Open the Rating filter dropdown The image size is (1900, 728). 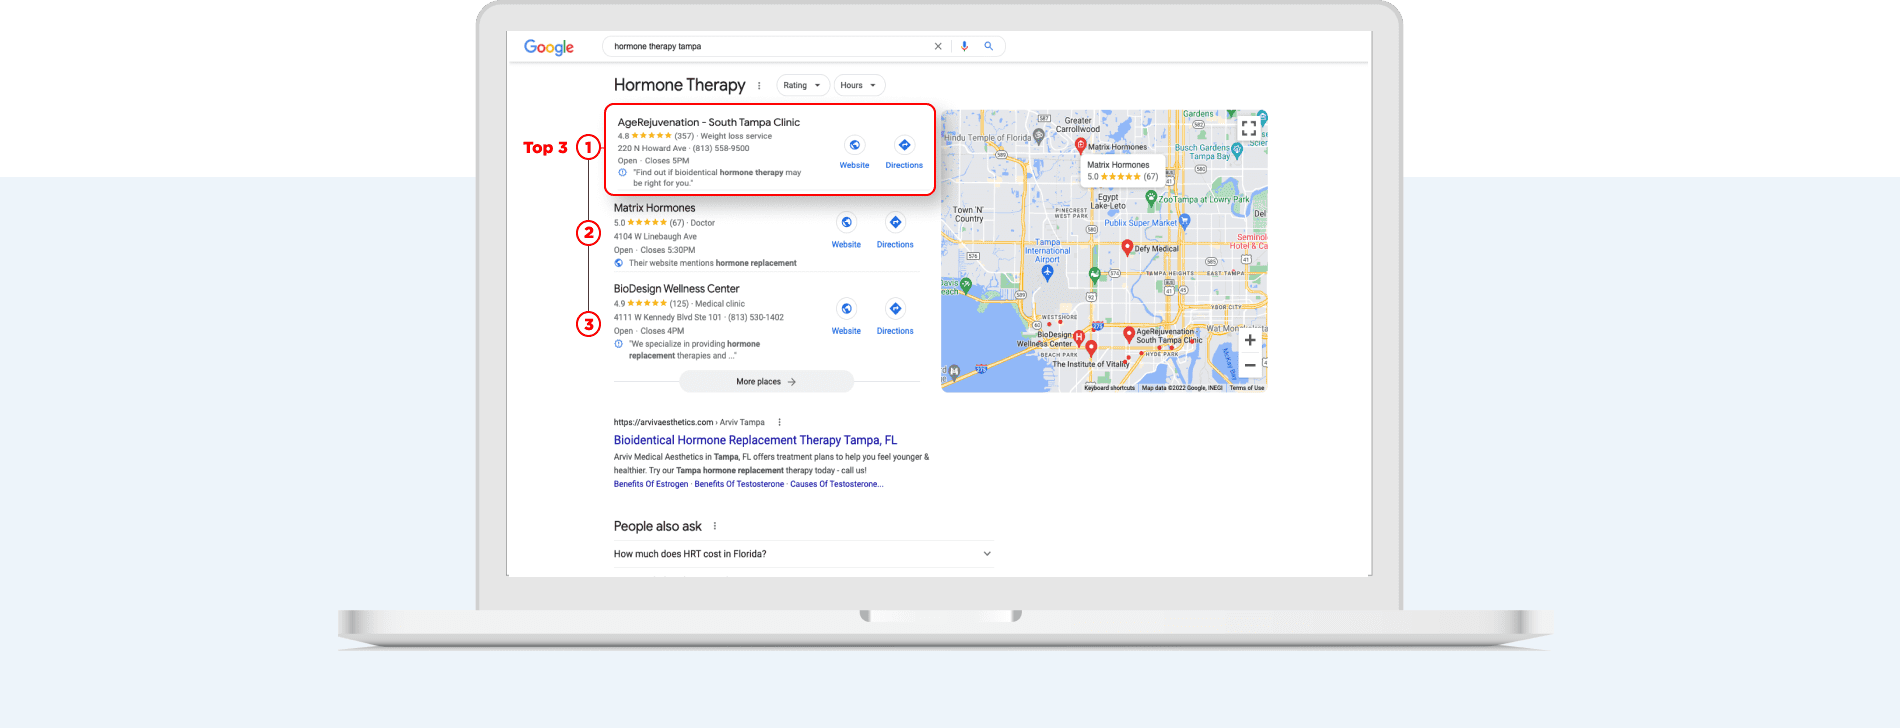point(803,86)
